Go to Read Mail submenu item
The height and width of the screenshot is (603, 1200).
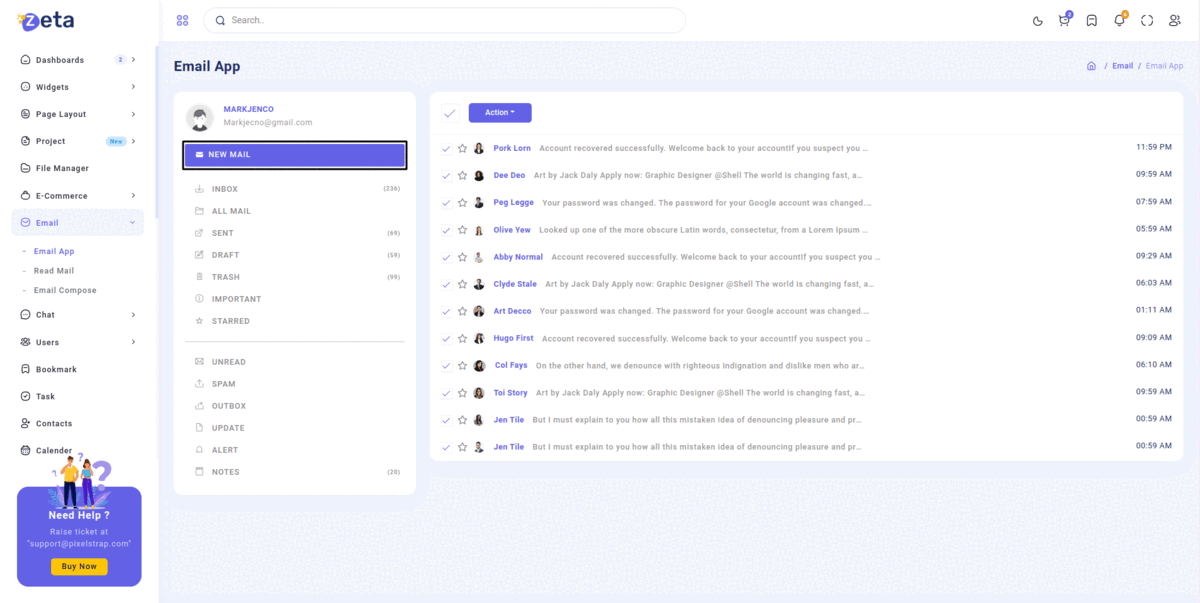pos(54,271)
